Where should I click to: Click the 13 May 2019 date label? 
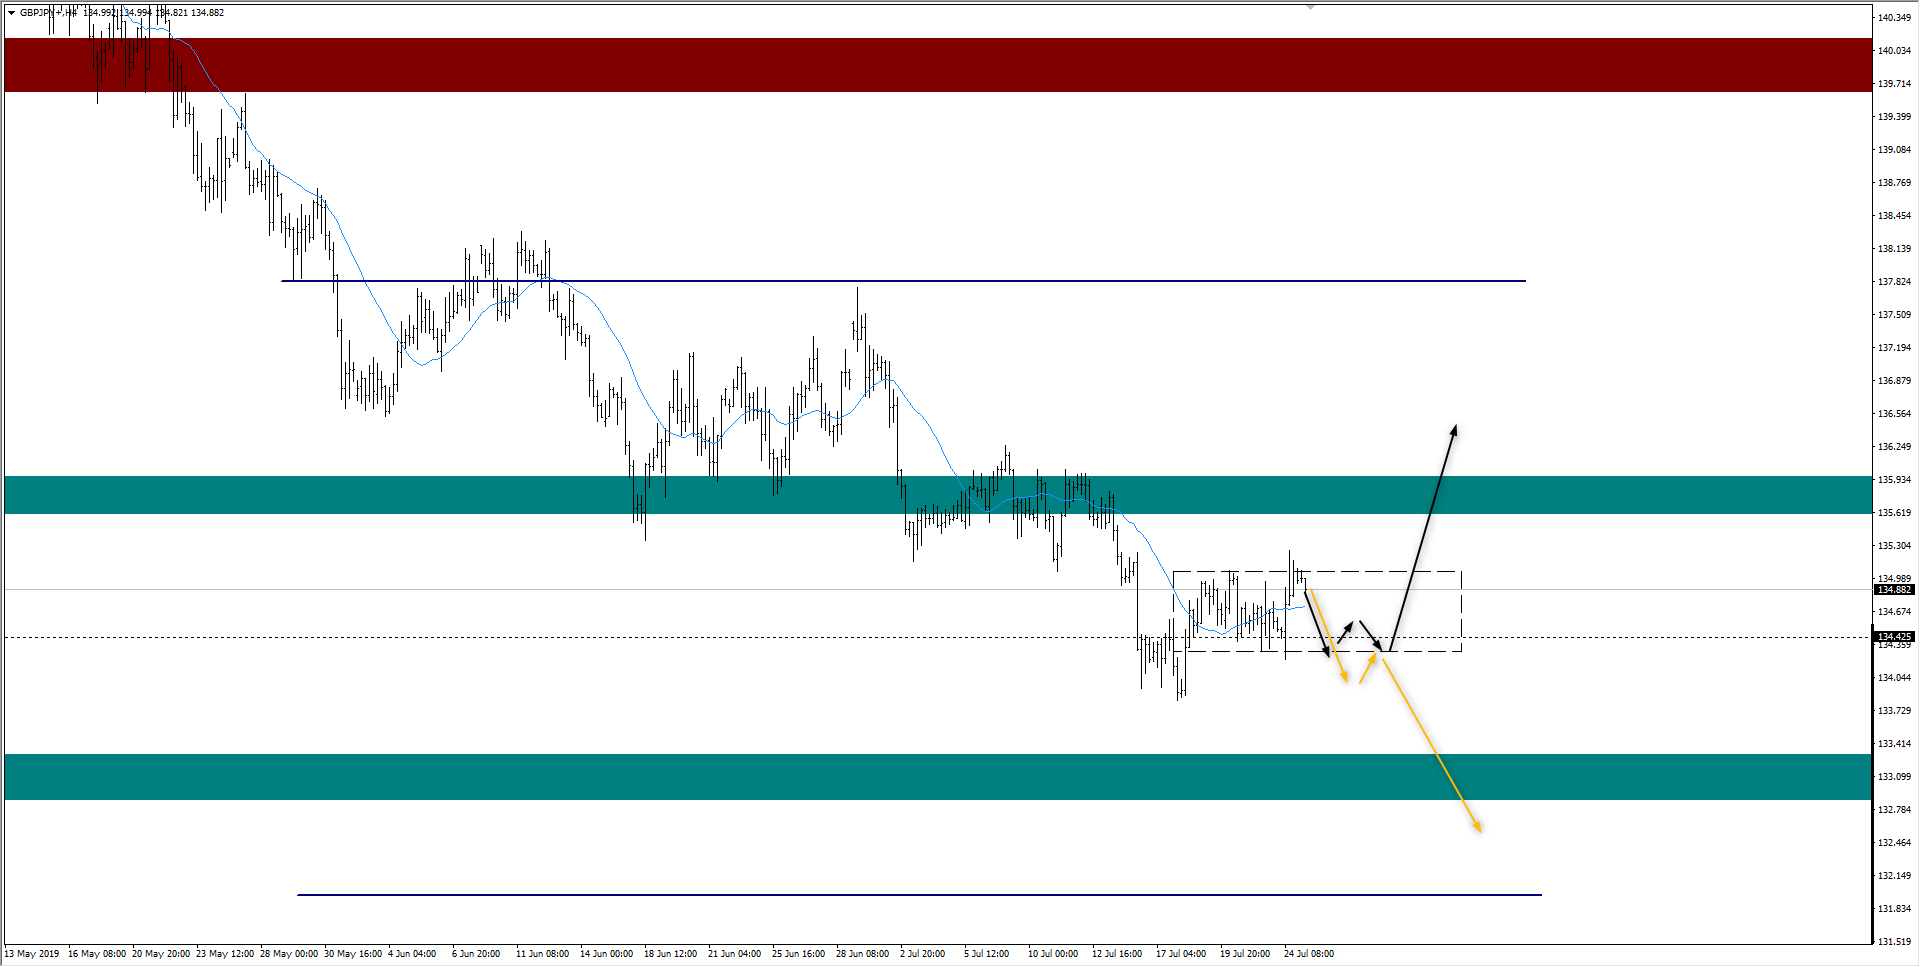pos(32,954)
